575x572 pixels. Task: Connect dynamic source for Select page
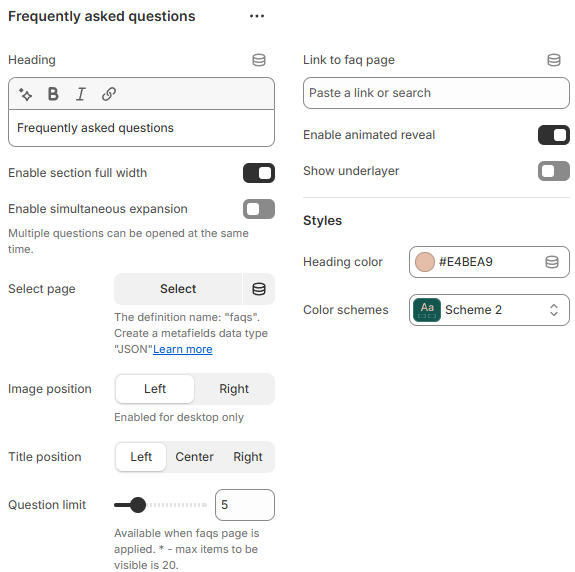point(259,289)
